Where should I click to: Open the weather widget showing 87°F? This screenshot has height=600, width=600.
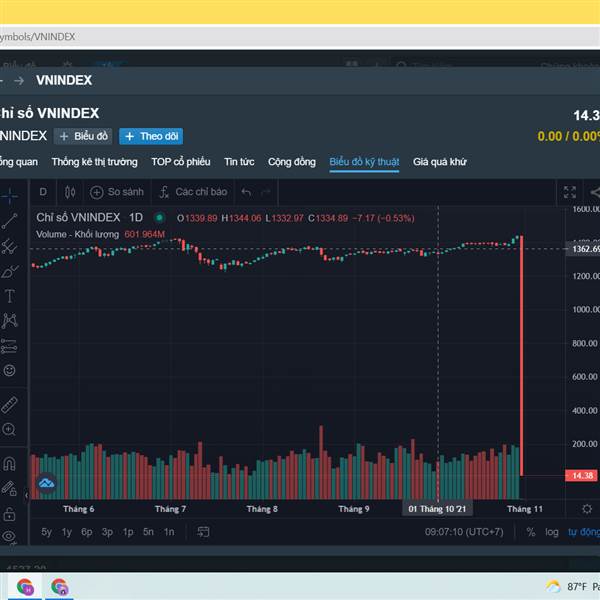pos(573,586)
